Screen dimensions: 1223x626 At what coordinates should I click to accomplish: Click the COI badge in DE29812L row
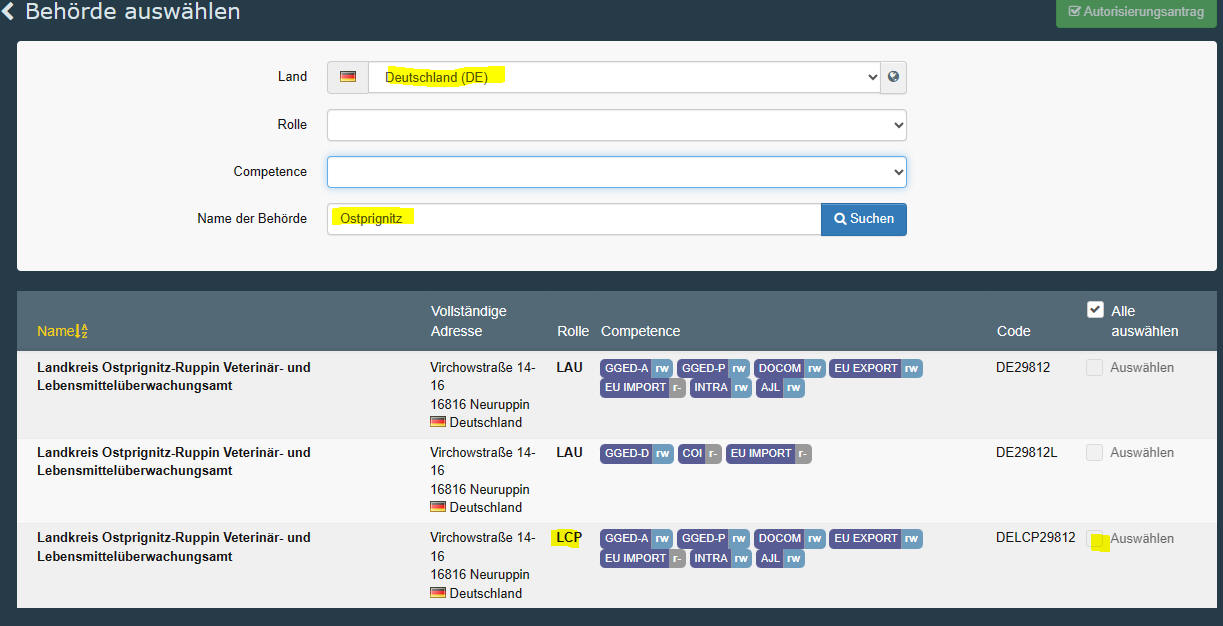[700, 454]
